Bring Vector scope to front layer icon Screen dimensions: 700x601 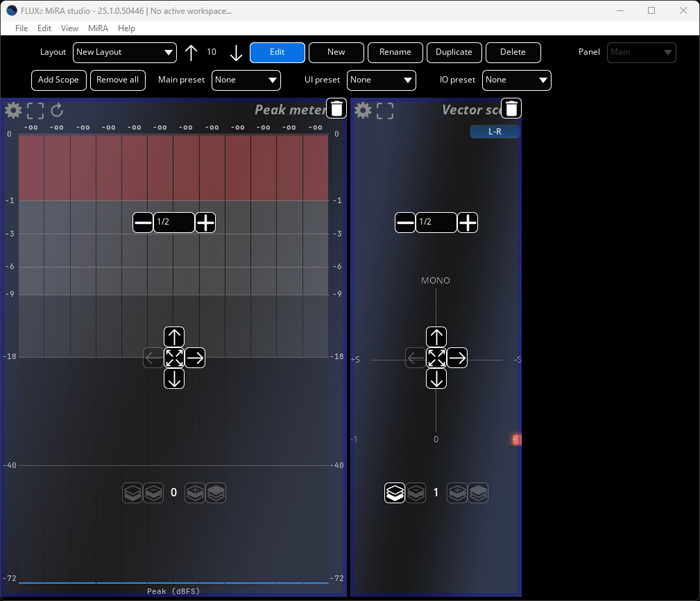(478, 493)
